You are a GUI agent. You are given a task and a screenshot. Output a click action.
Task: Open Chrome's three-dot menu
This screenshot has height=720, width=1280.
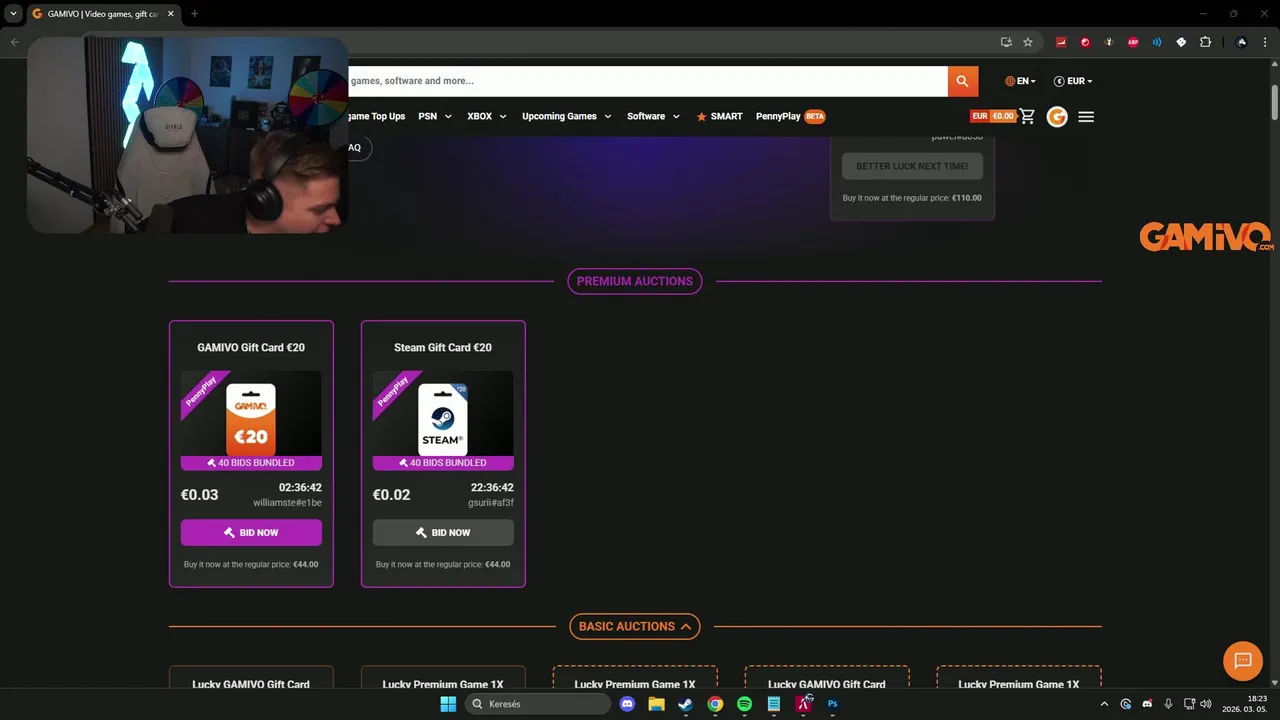[x=1265, y=42]
